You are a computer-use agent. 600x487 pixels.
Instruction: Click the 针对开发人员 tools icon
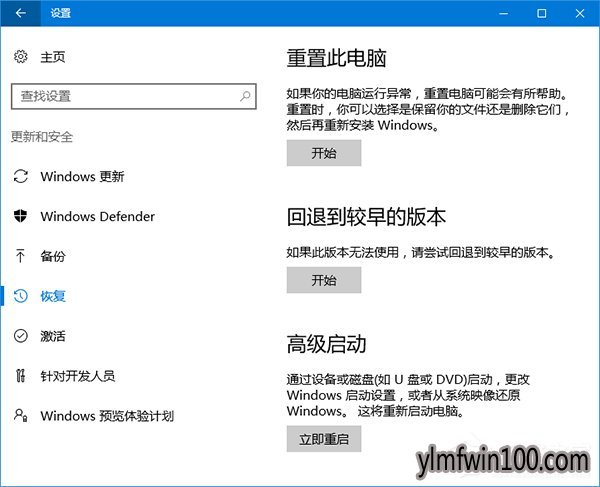(x=20, y=376)
